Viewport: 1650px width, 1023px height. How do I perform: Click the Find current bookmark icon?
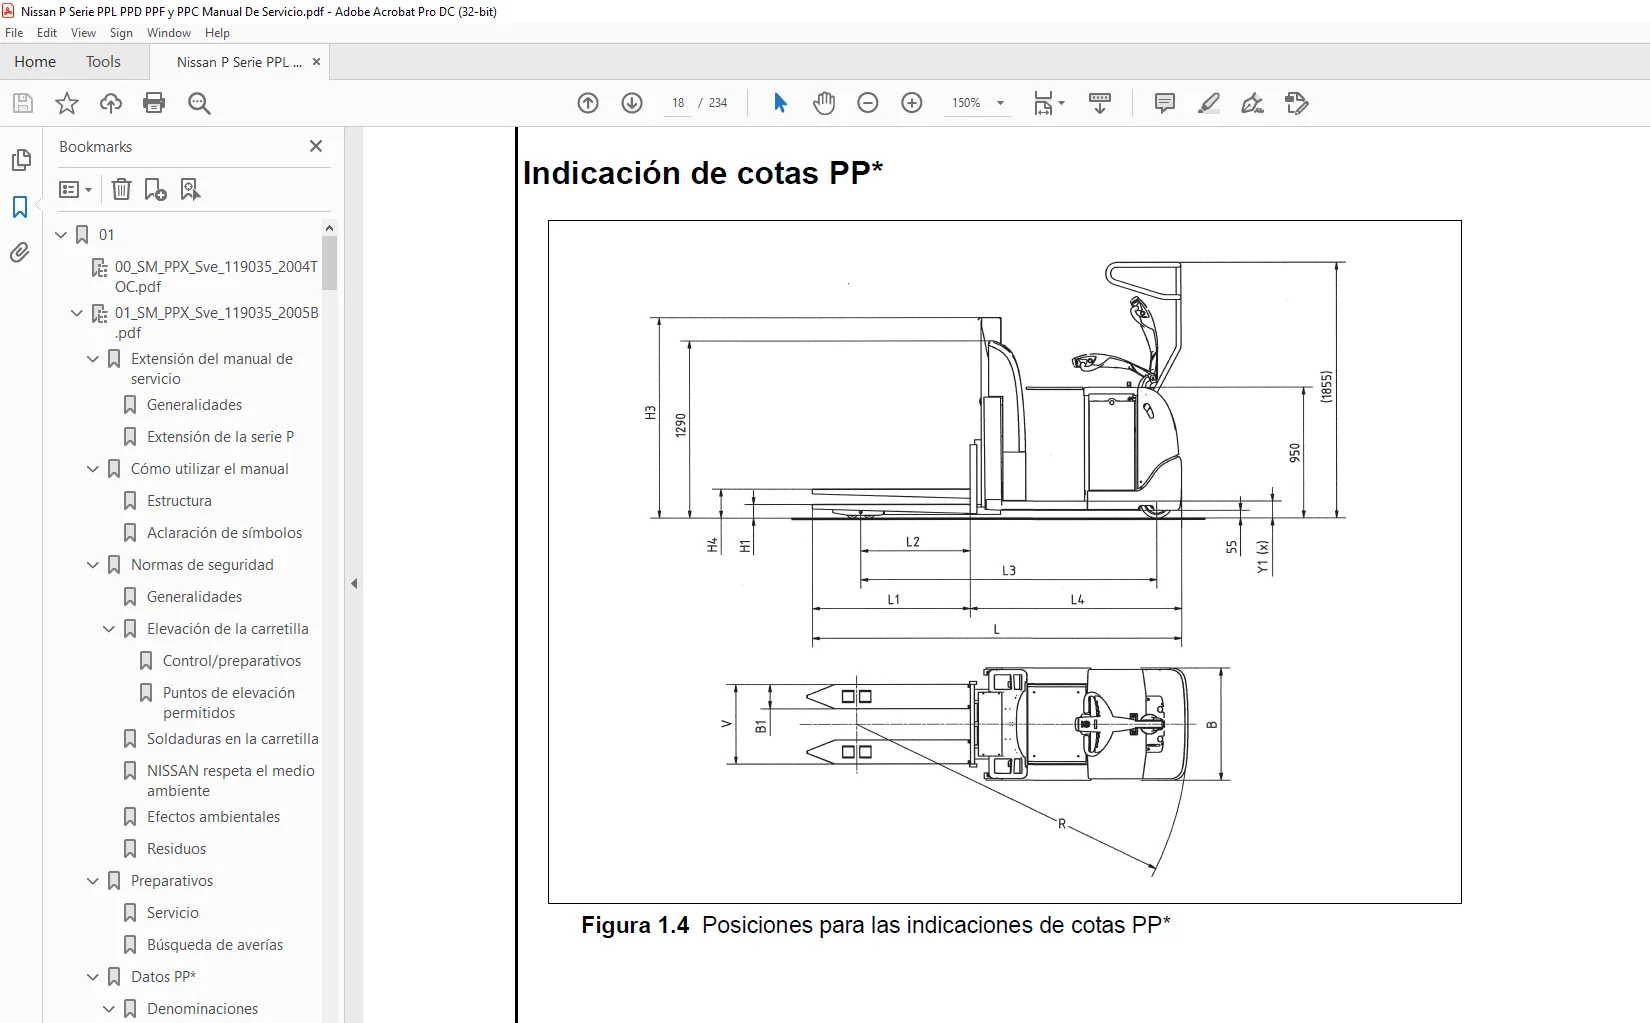click(x=190, y=189)
